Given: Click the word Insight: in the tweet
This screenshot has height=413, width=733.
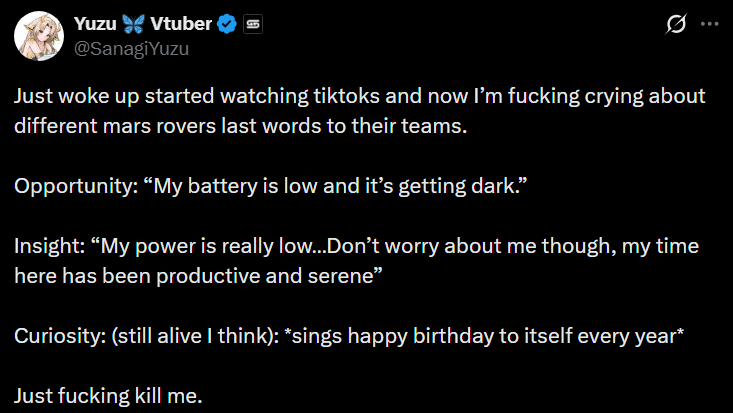Looking at the screenshot, I should click(x=50, y=246).
